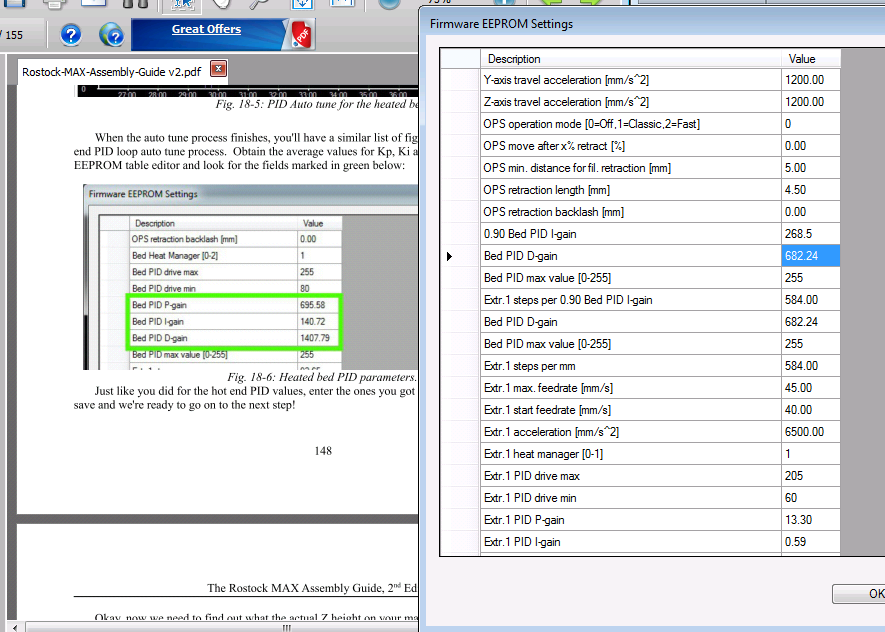Select the Extr.1 PID drive min value

[x=810, y=498]
